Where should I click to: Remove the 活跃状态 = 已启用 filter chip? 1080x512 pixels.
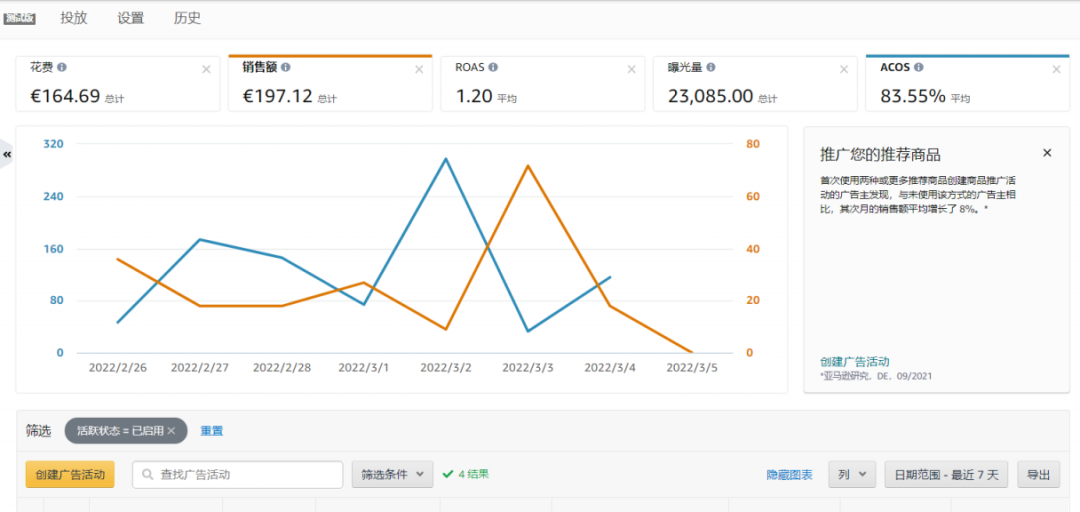point(172,431)
